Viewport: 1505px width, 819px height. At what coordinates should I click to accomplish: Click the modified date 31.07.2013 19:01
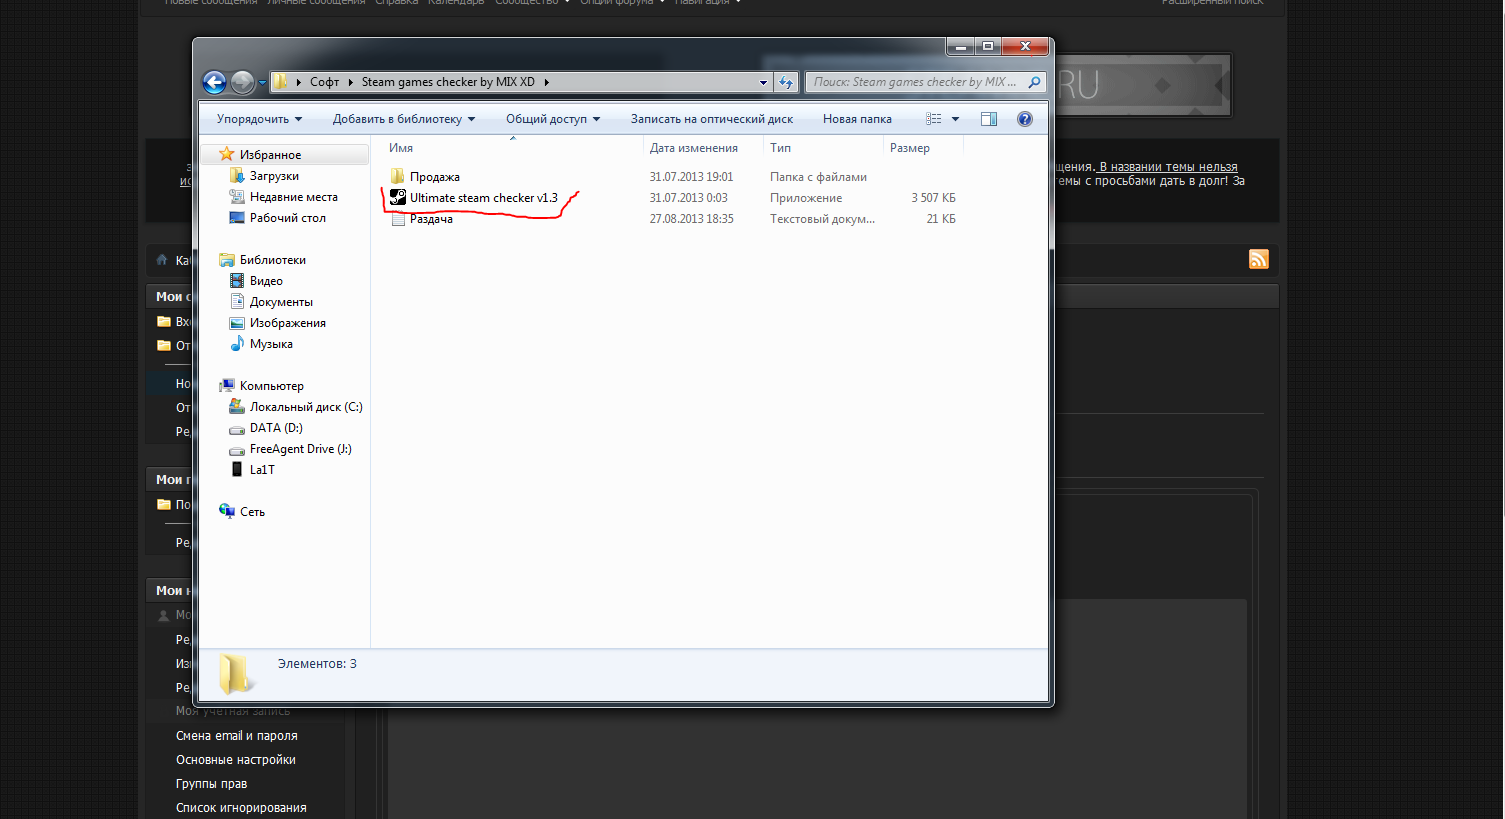(691, 177)
